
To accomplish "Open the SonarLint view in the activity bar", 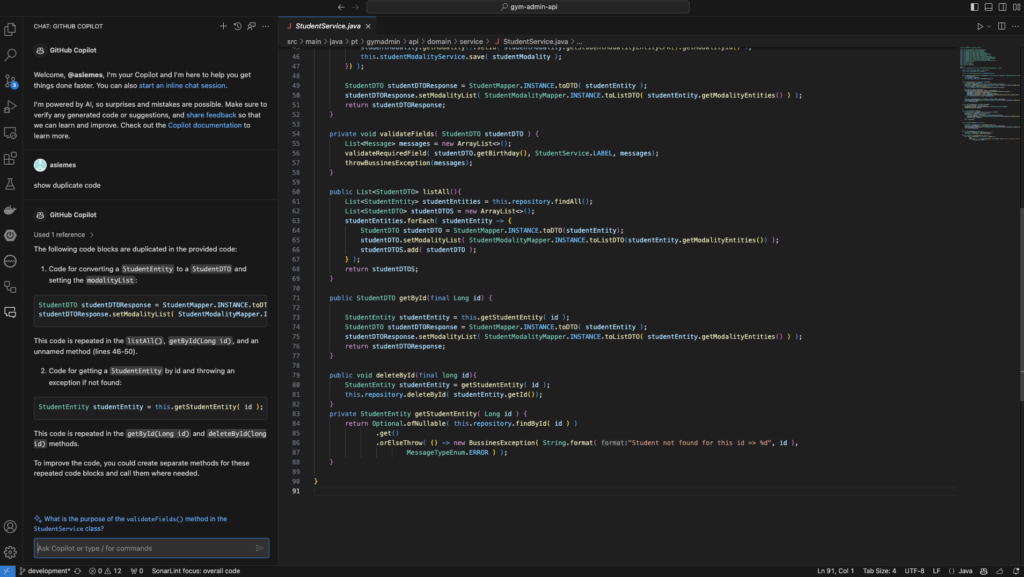I will coord(10,261).
